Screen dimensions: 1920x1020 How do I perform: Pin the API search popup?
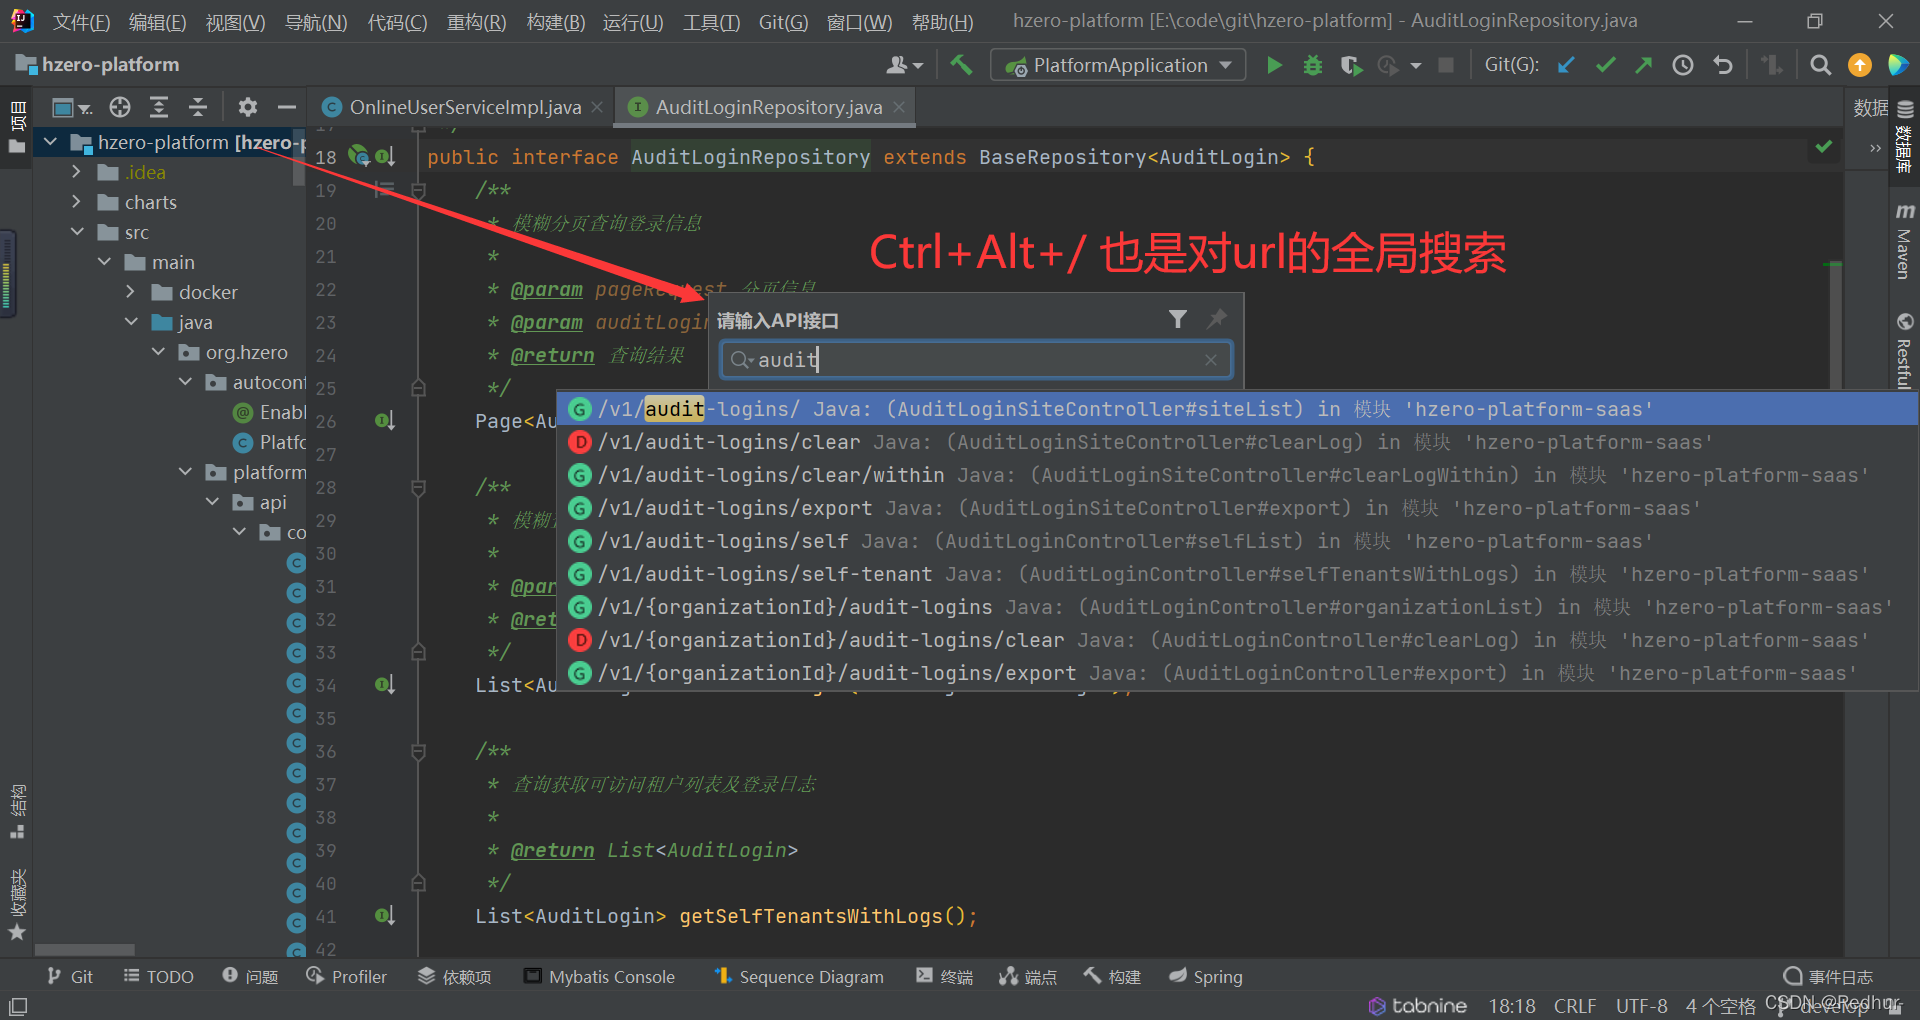[1216, 319]
